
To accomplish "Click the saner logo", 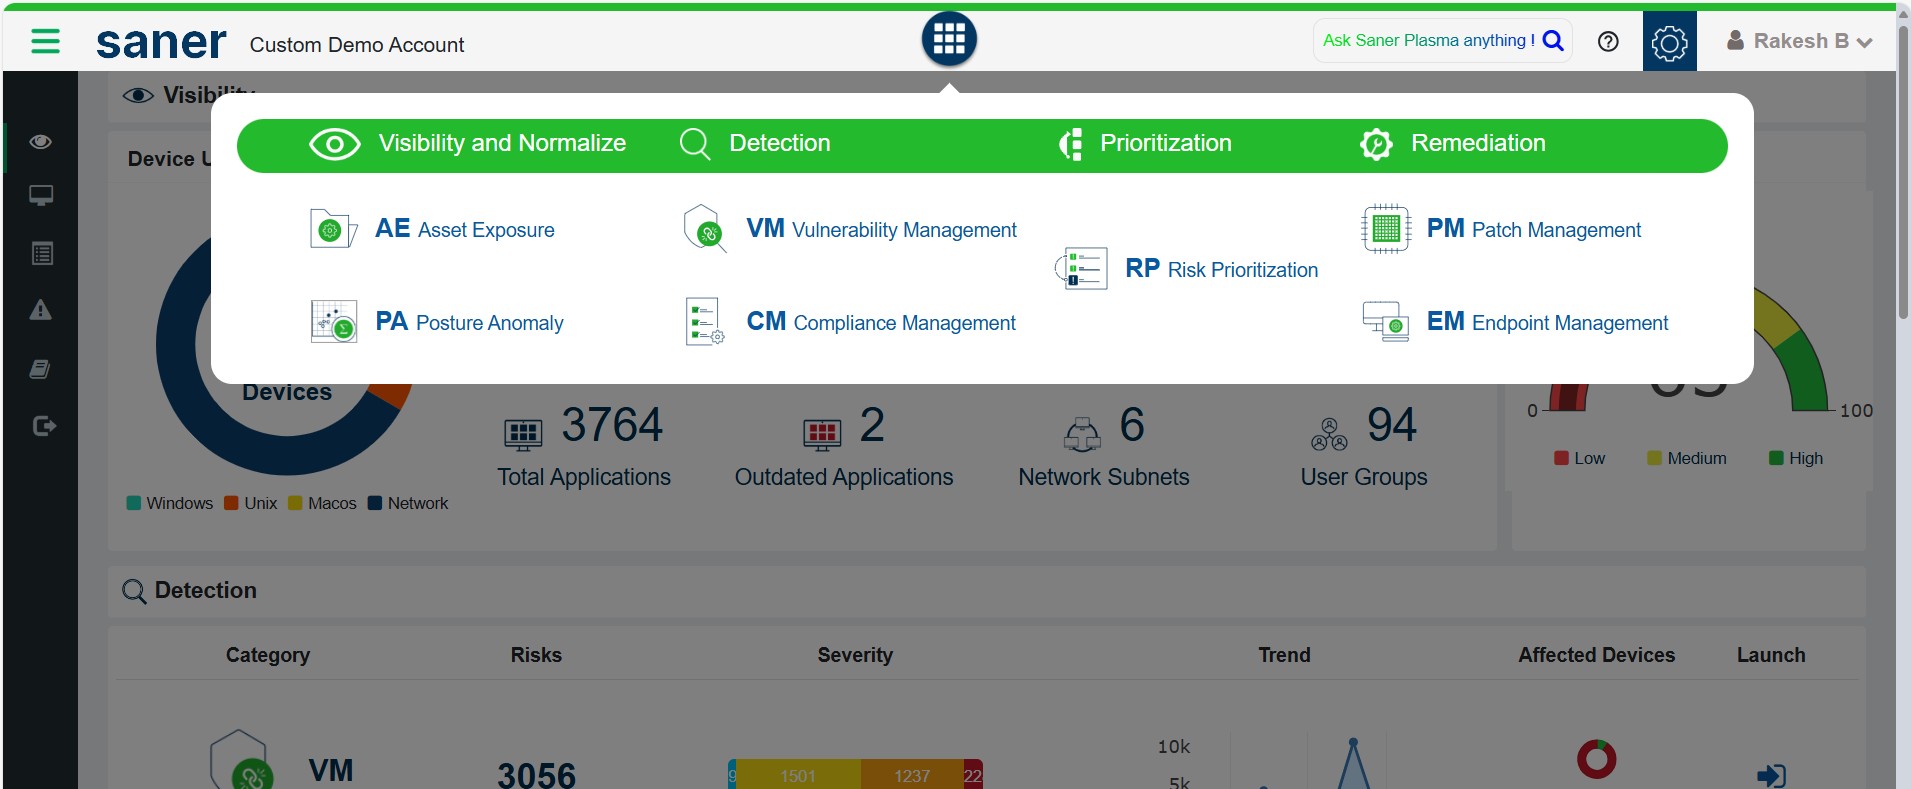I will pyautogui.click(x=161, y=43).
